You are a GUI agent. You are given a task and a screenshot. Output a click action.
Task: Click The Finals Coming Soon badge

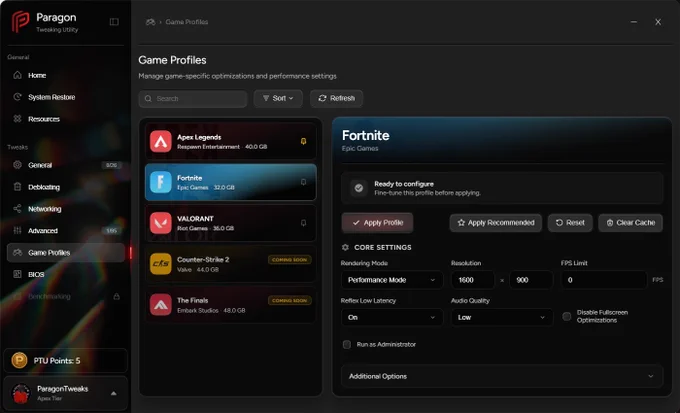290,300
